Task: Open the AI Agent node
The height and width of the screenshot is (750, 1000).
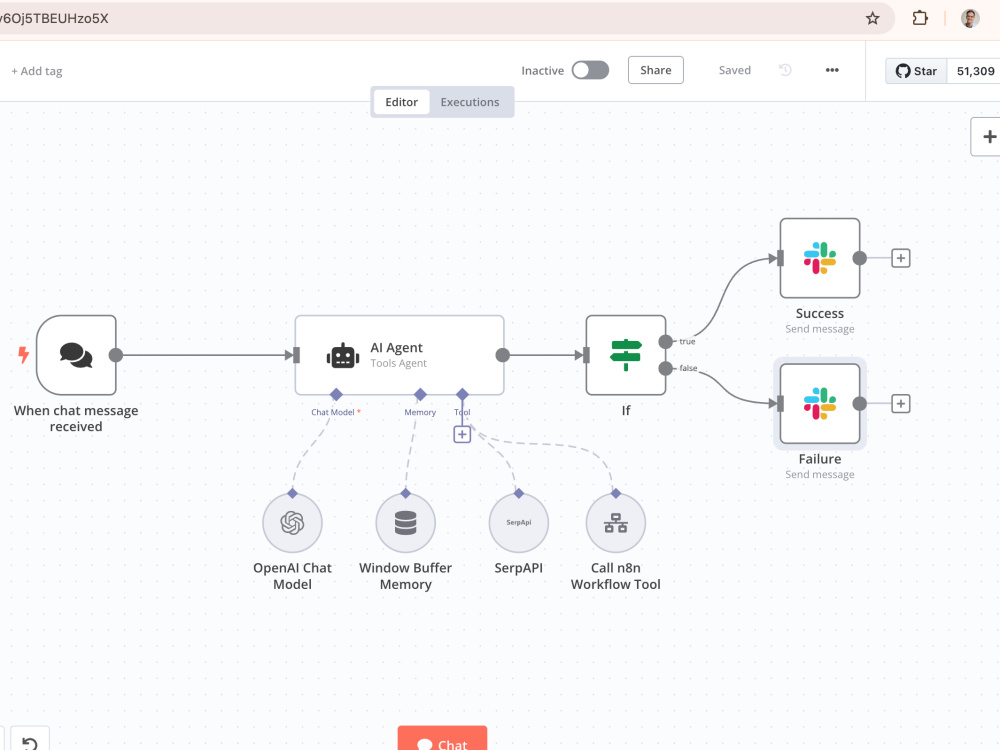Action: point(399,355)
